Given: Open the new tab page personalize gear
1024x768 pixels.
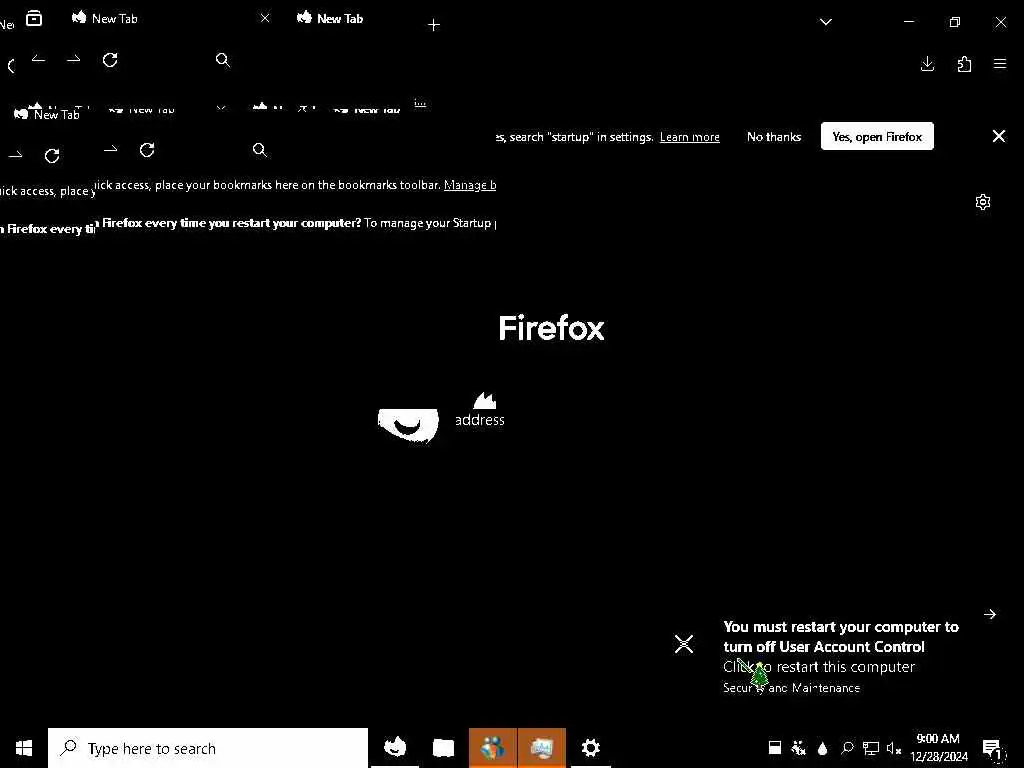Looking at the screenshot, I should (983, 202).
